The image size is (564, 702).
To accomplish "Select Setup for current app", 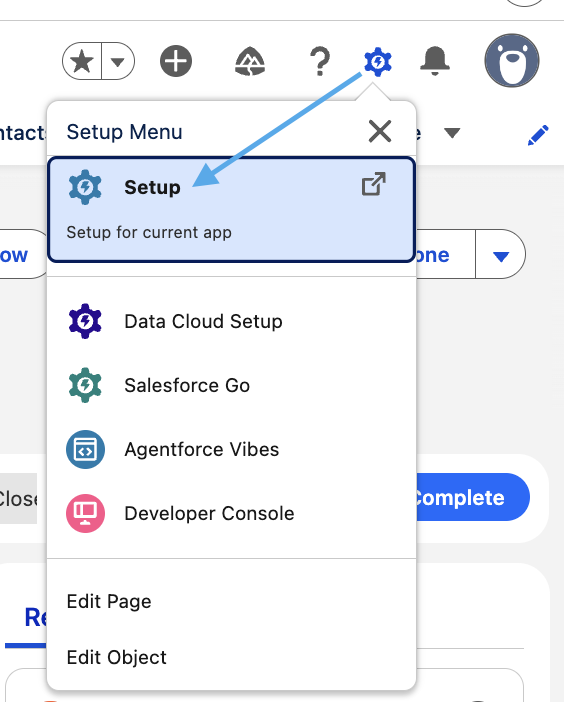I will [x=231, y=209].
